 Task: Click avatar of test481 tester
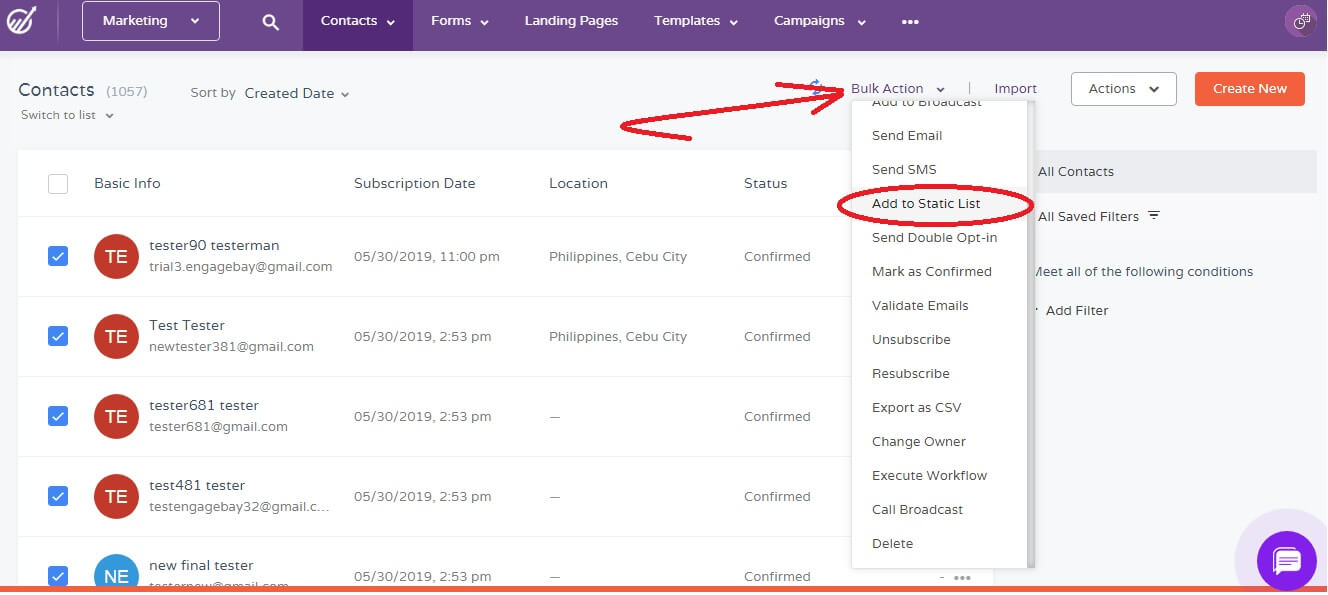(x=116, y=497)
